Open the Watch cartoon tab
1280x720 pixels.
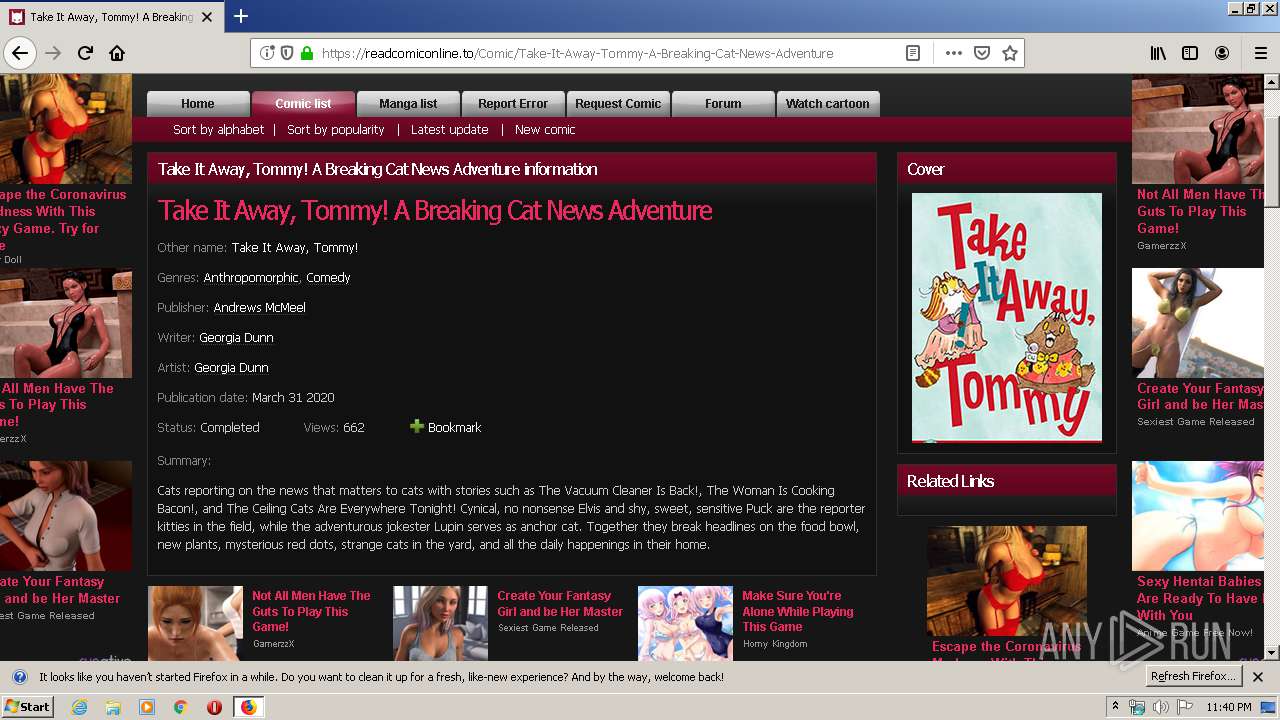click(x=828, y=104)
